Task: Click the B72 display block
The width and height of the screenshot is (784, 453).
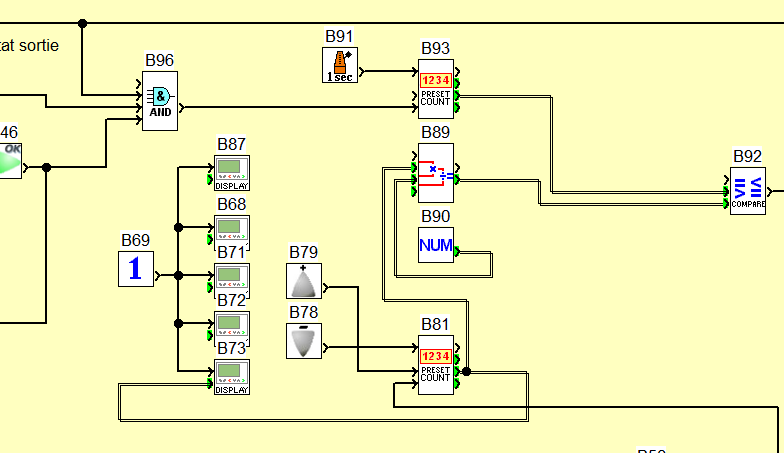Action: [232, 324]
